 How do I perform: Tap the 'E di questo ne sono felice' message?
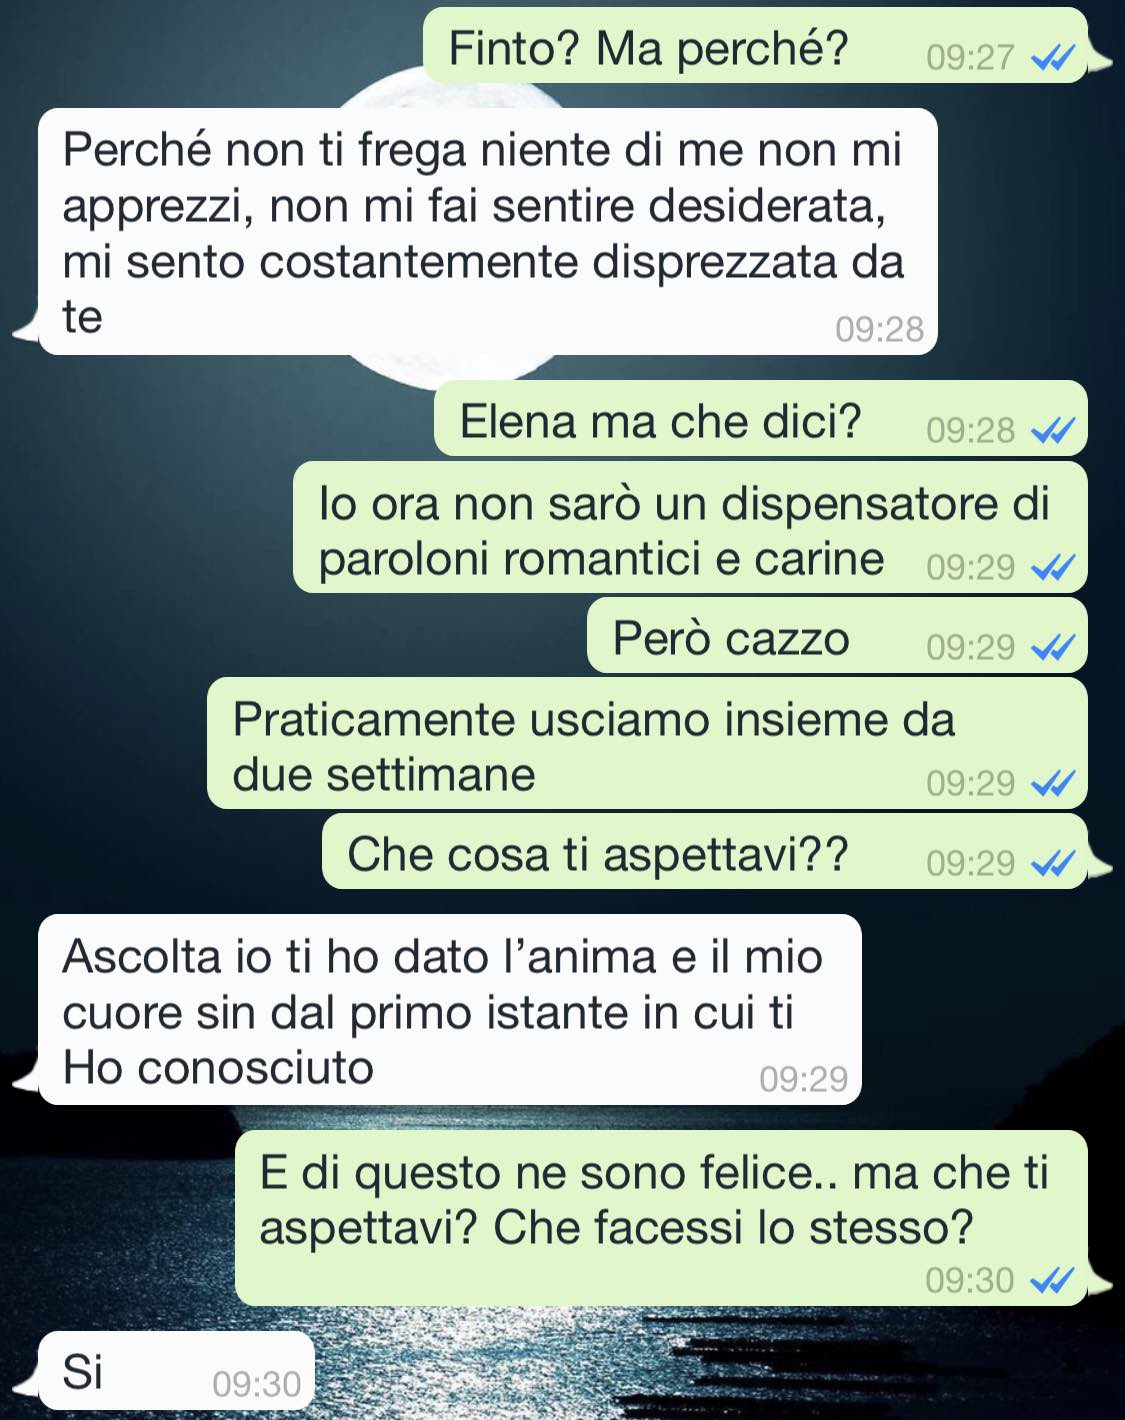click(661, 1218)
